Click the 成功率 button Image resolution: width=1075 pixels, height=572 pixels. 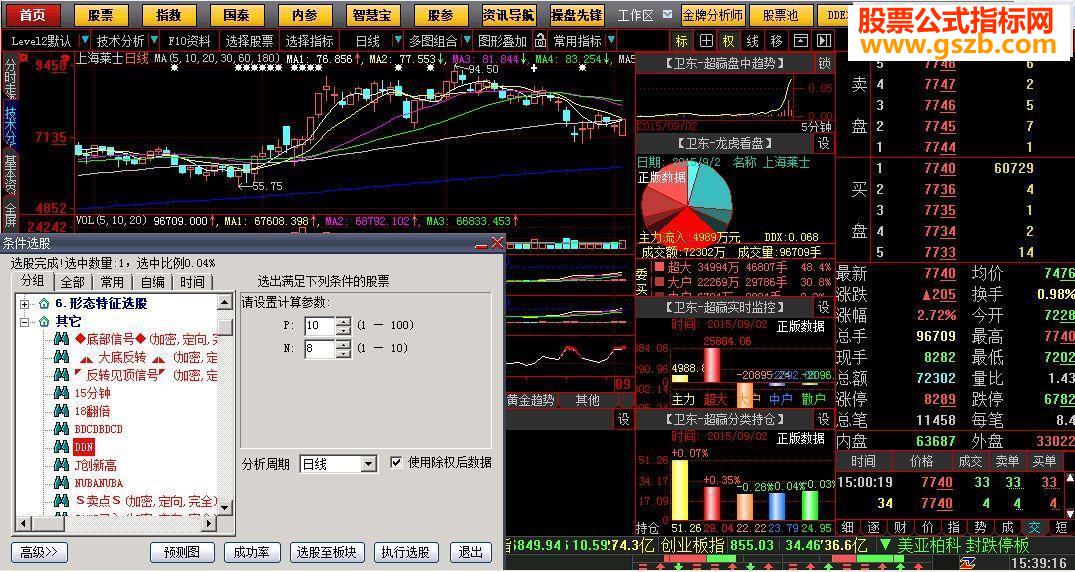click(x=252, y=552)
